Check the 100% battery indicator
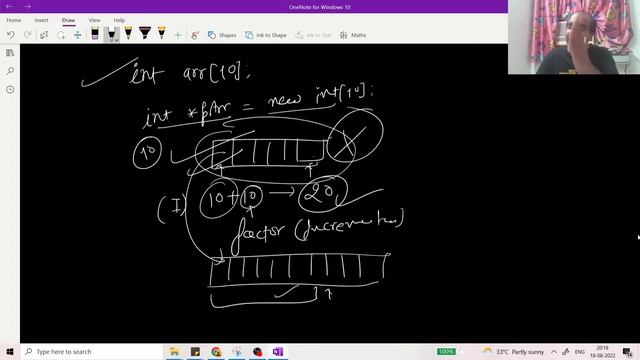The width and height of the screenshot is (640, 360). pyautogui.click(x=446, y=351)
